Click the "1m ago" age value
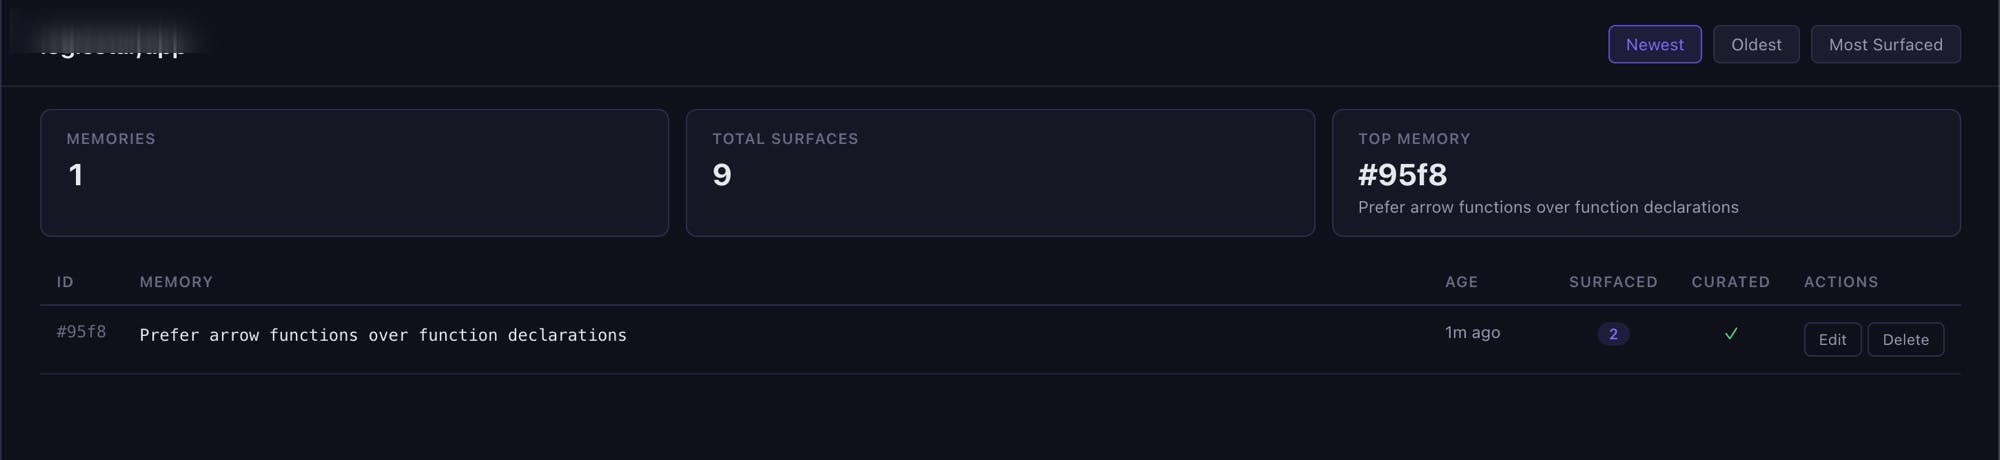The width and height of the screenshot is (2000, 460). point(1472,333)
